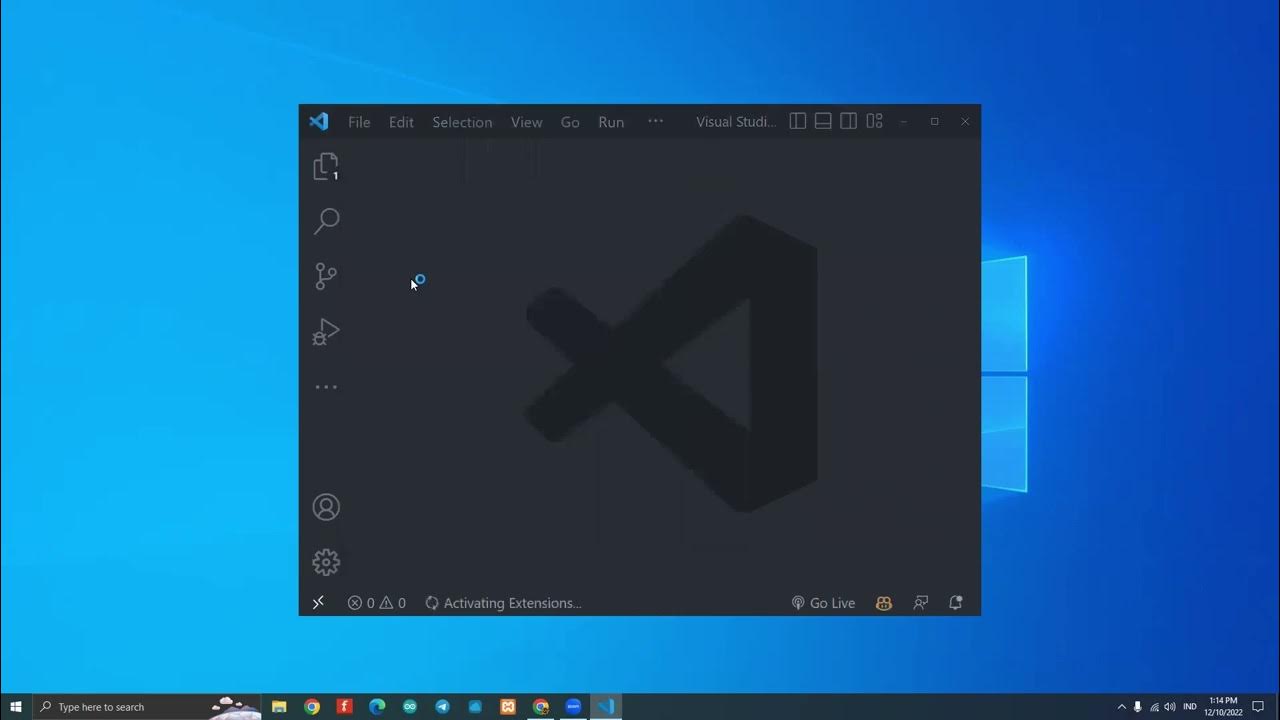Open the volume speaker tray icon

tap(1170, 707)
